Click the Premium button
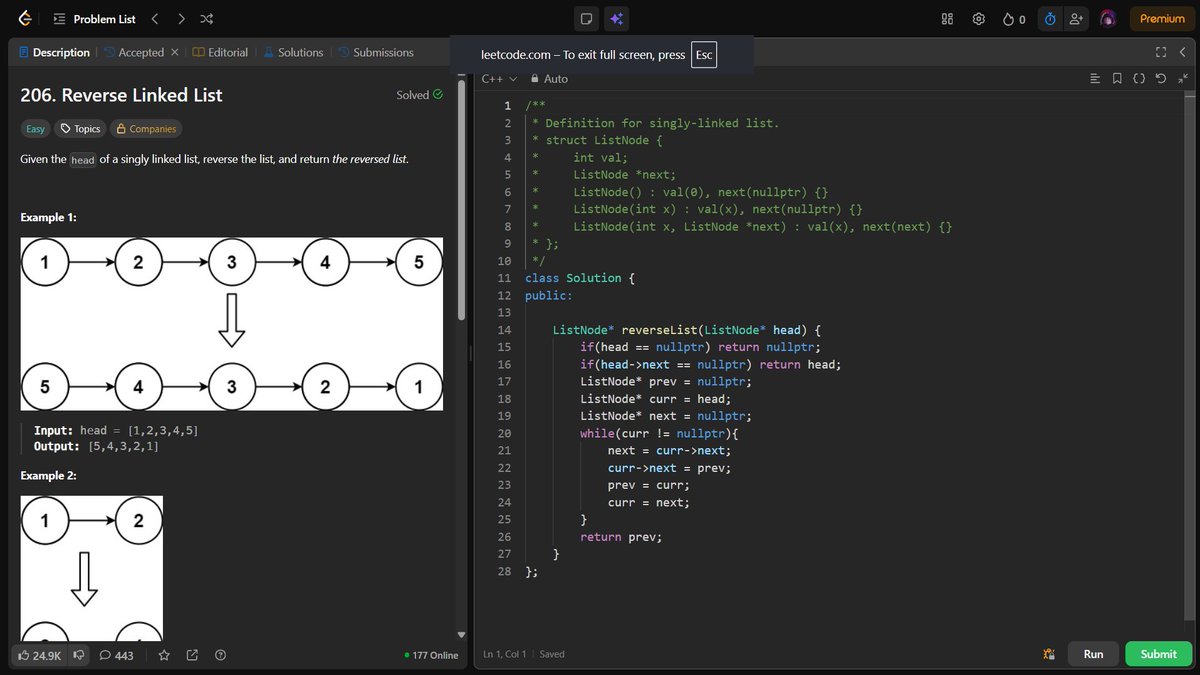 click(x=1161, y=19)
